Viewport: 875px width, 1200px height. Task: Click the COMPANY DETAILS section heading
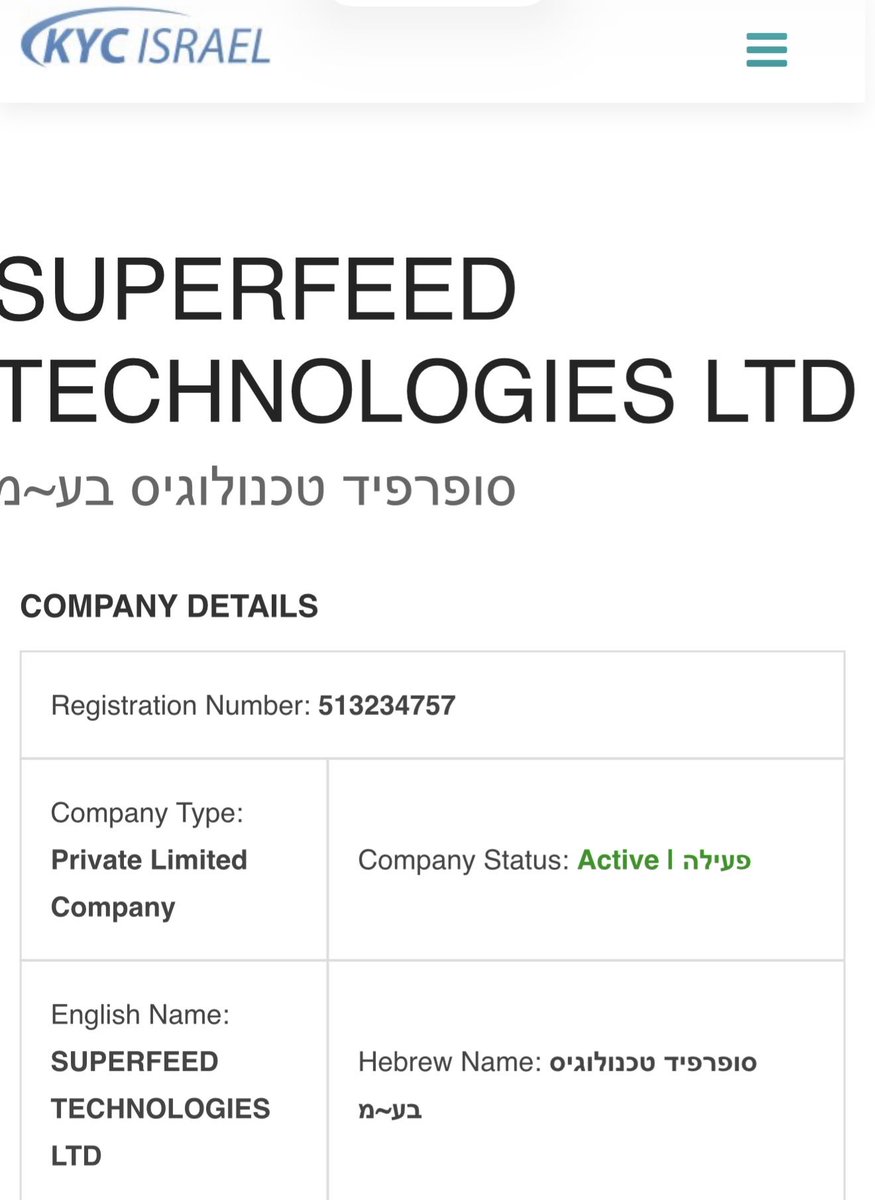click(169, 606)
